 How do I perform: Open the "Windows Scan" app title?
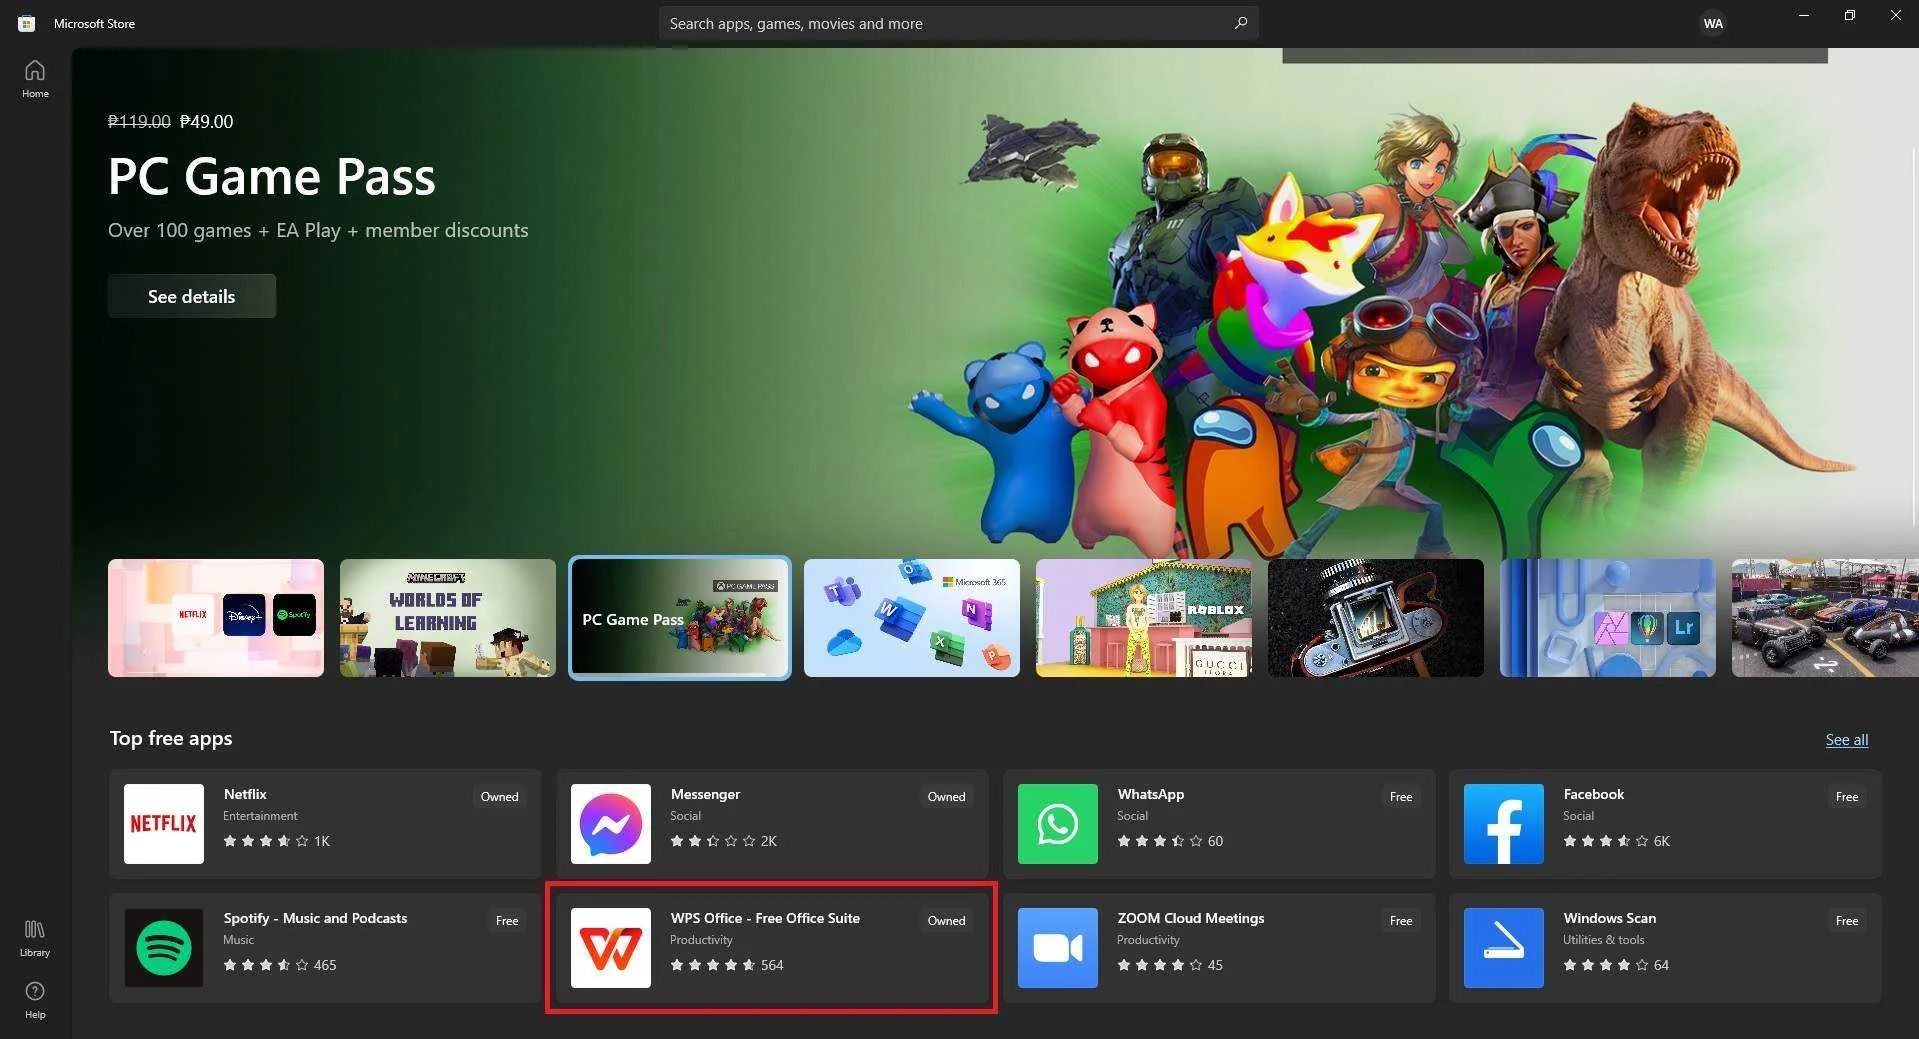coord(1609,918)
